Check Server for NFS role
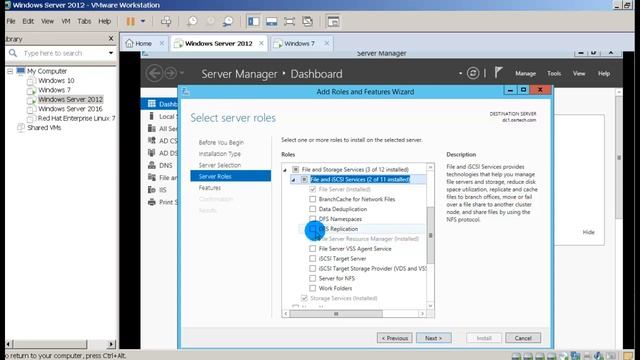Screen dimensions: 640x360 click(x=313, y=278)
